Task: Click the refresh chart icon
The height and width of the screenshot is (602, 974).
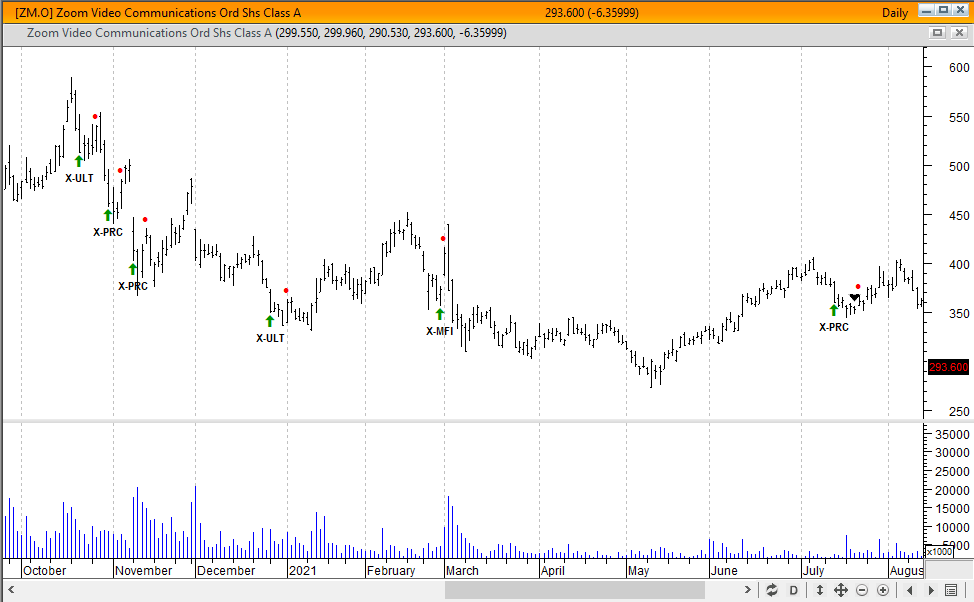Action: coord(771,590)
